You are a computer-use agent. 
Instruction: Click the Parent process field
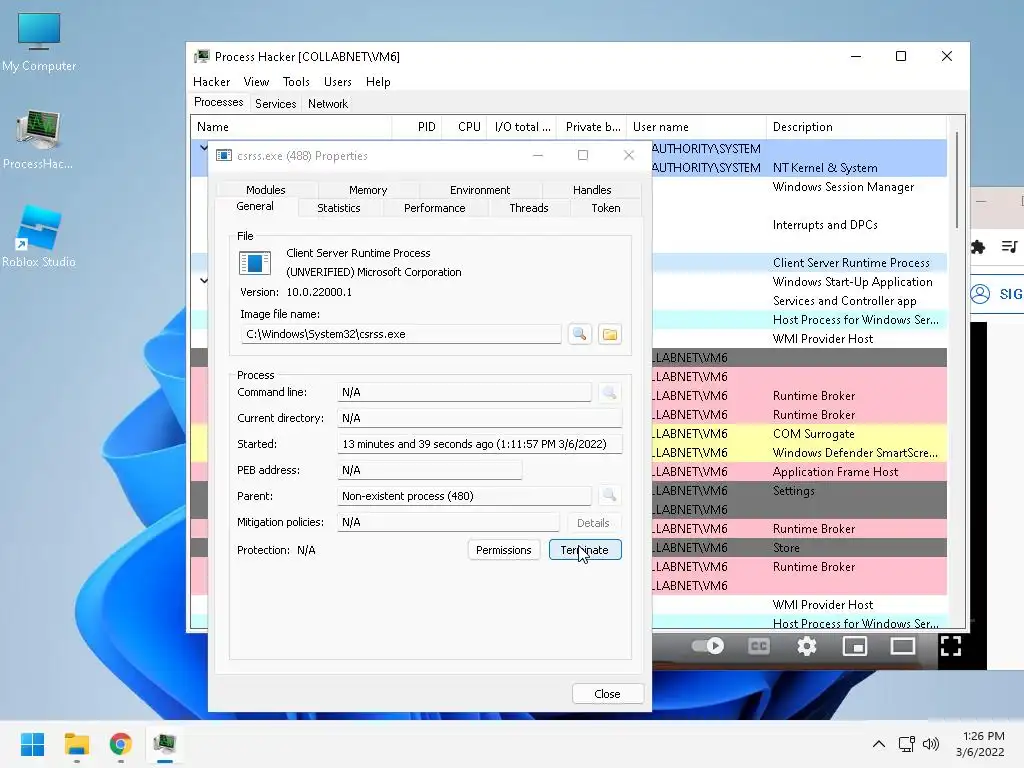464,496
